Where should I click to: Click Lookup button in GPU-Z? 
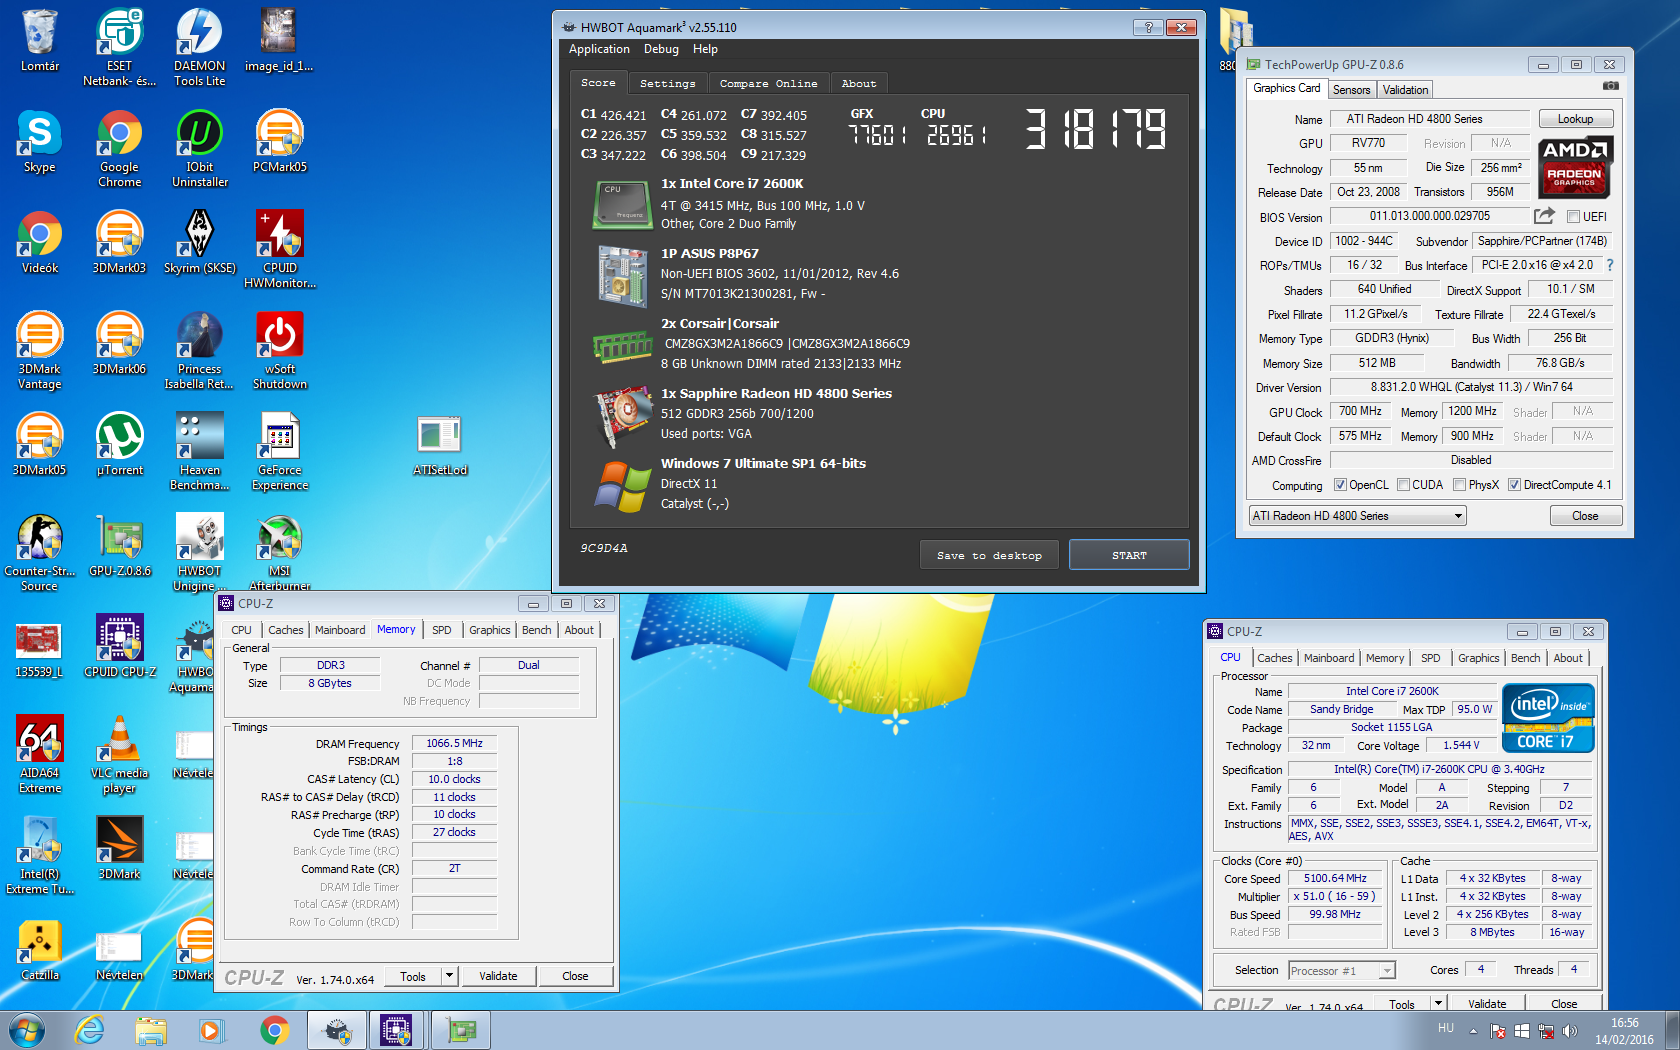coord(1575,119)
